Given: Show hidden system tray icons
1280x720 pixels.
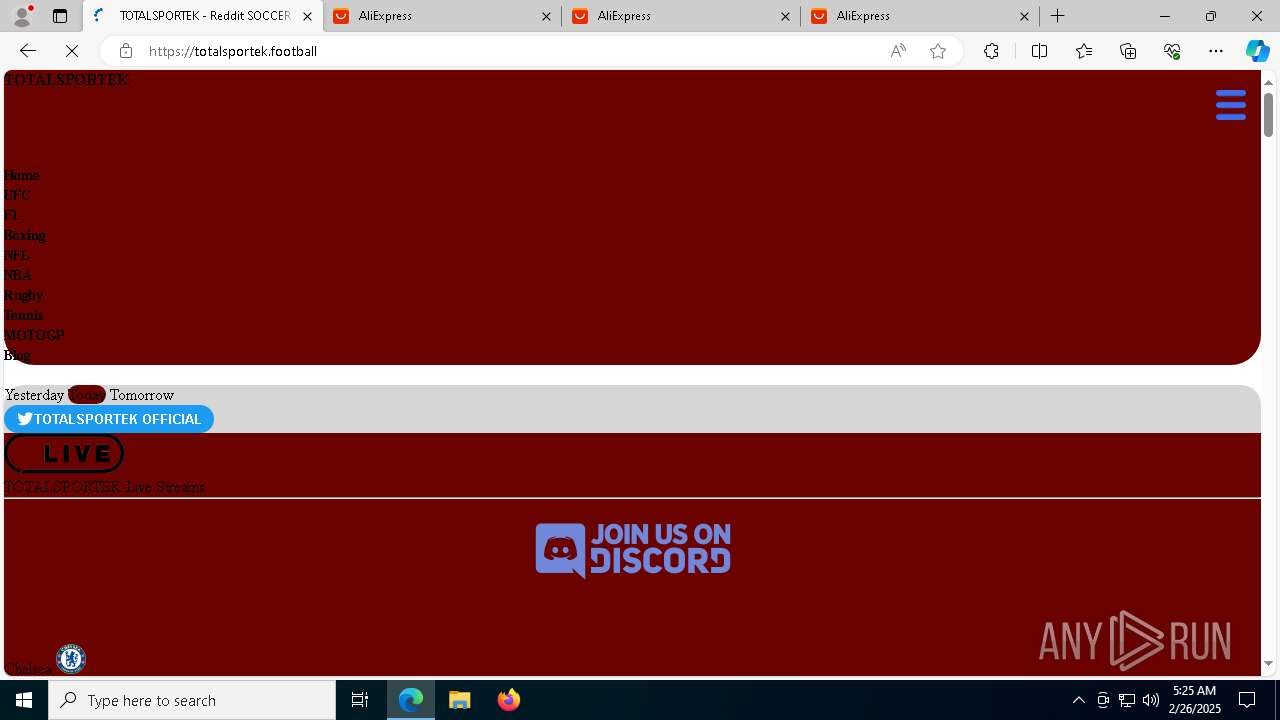Looking at the screenshot, I should [x=1078, y=700].
